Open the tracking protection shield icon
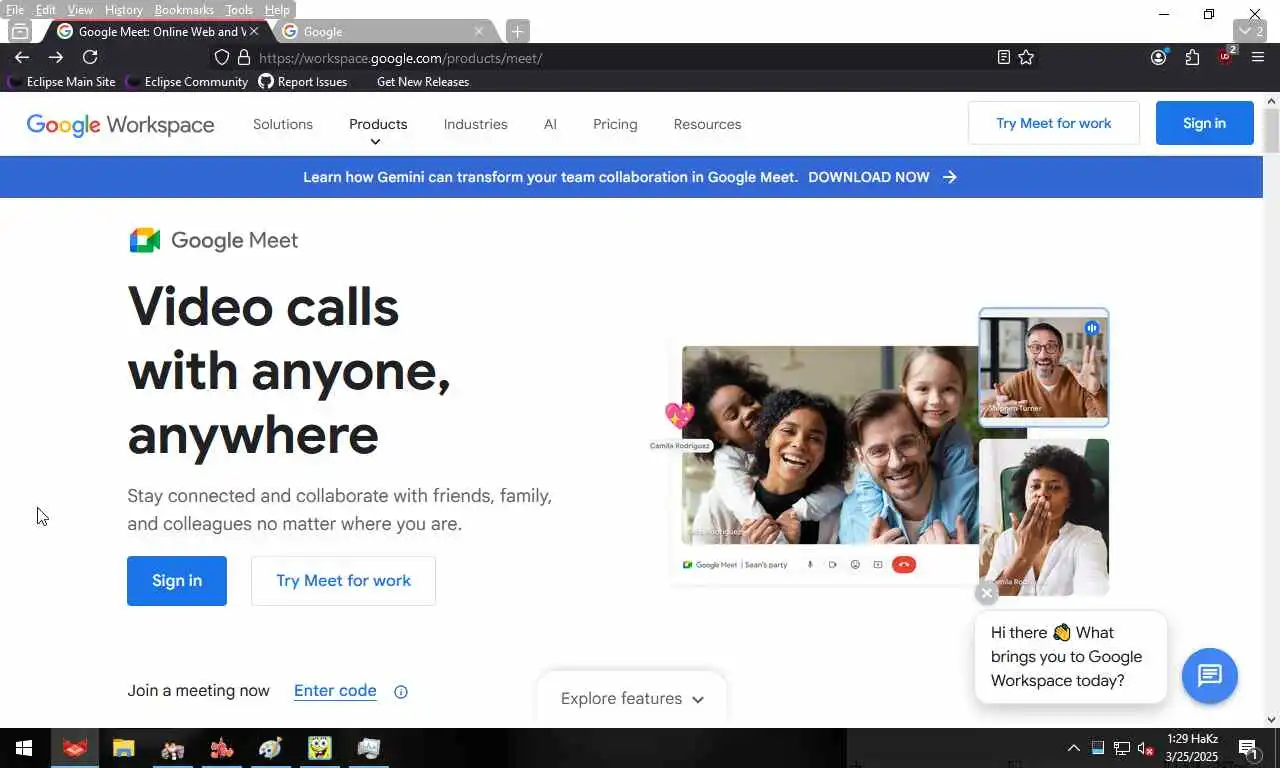Viewport: 1280px width, 768px height. tap(222, 58)
